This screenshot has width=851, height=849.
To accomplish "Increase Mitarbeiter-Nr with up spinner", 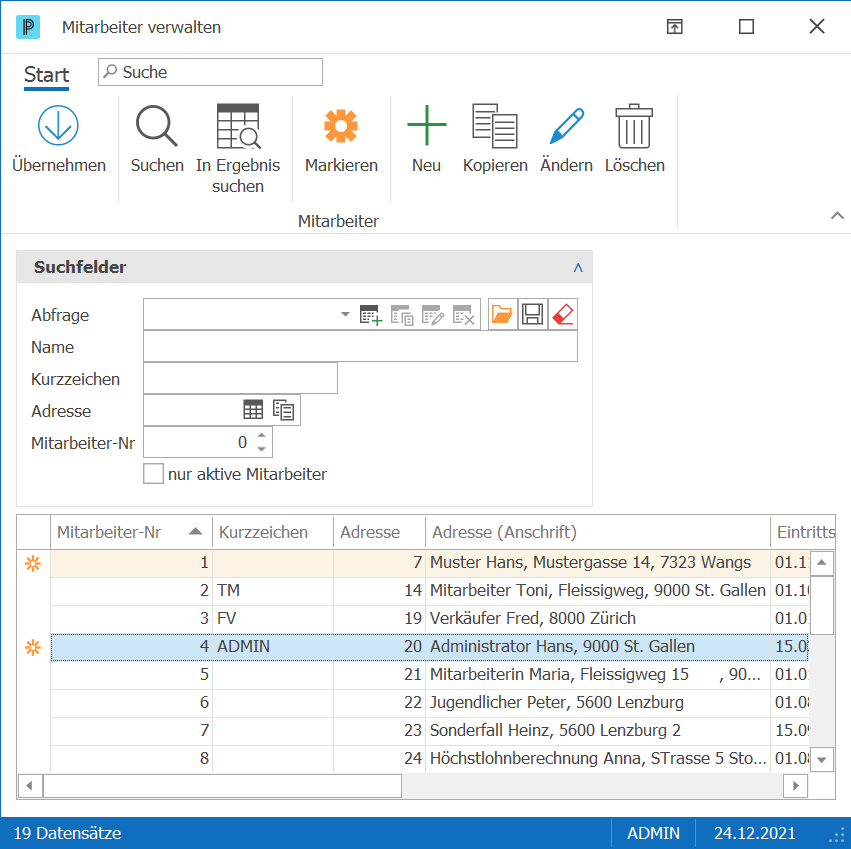I will [x=262, y=435].
